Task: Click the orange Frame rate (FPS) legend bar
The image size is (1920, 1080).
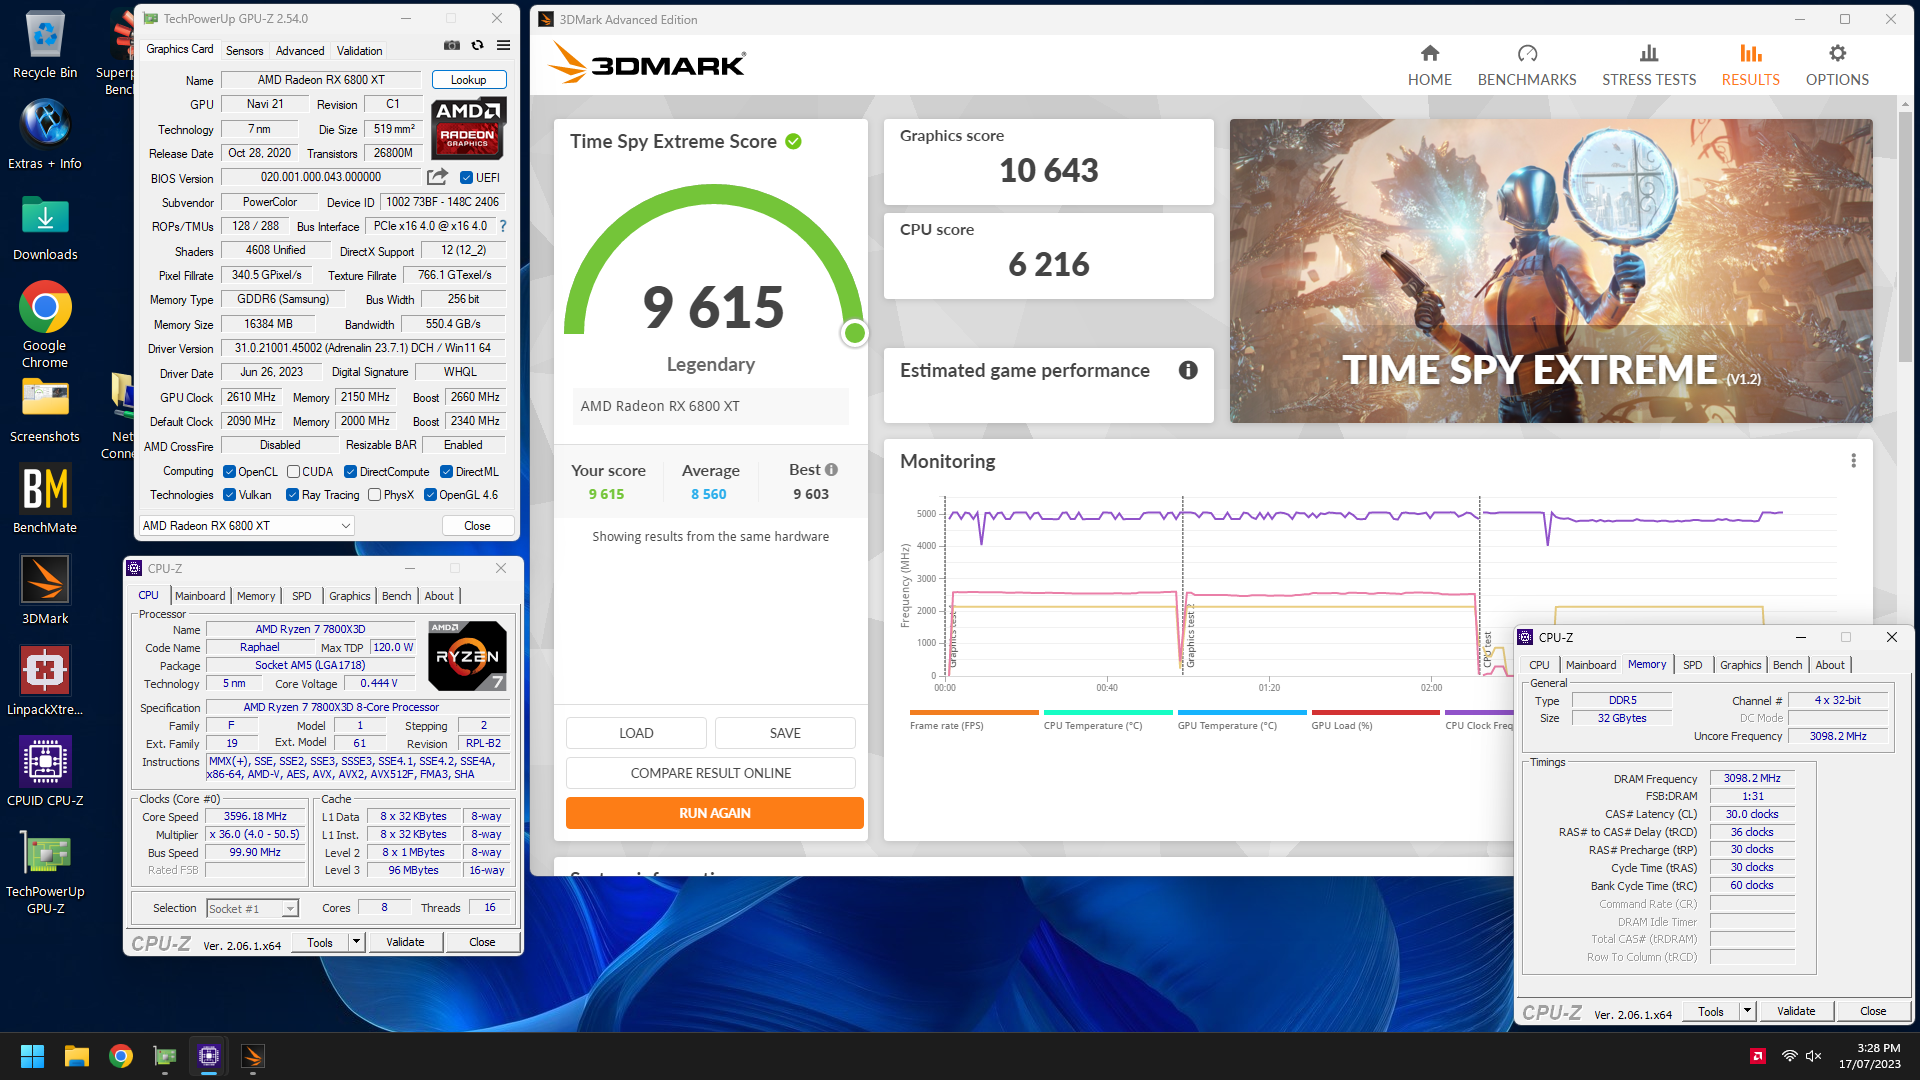Action: (x=974, y=712)
